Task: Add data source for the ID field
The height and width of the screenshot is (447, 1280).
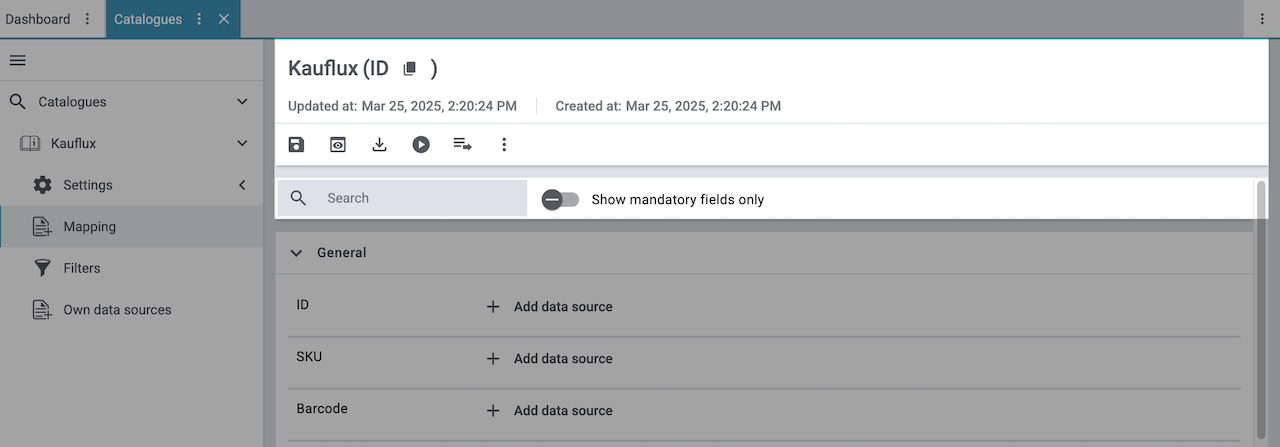Action: coord(549,307)
